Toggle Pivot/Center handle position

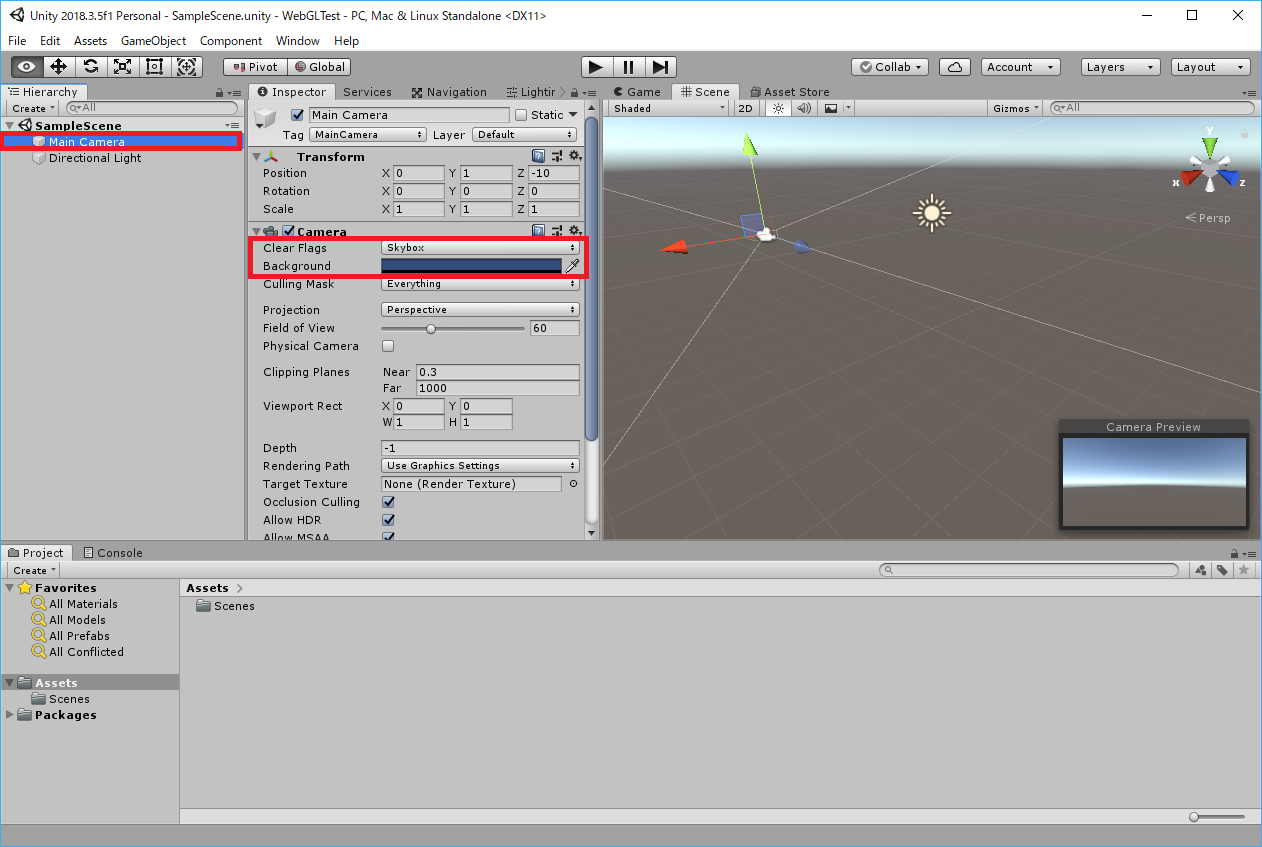255,67
